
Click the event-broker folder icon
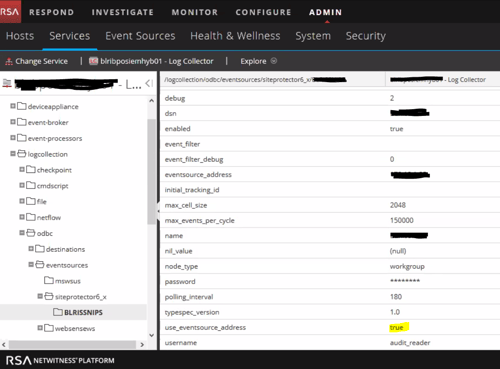(22, 122)
